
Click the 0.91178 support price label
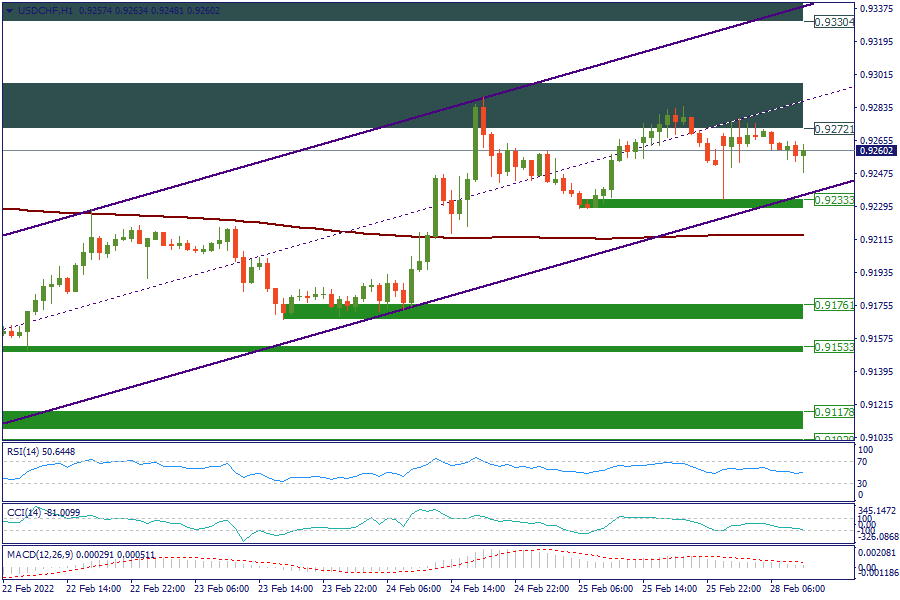point(832,412)
